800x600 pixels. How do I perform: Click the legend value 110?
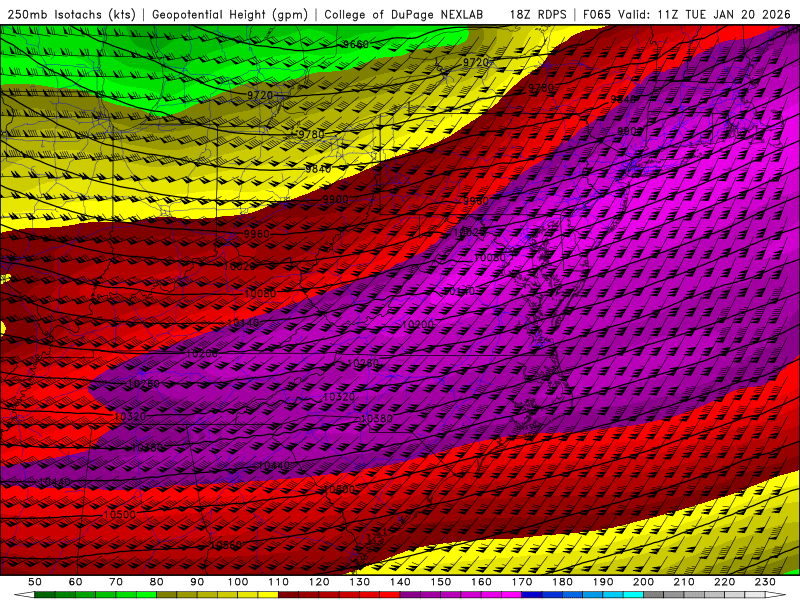tap(278, 582)
